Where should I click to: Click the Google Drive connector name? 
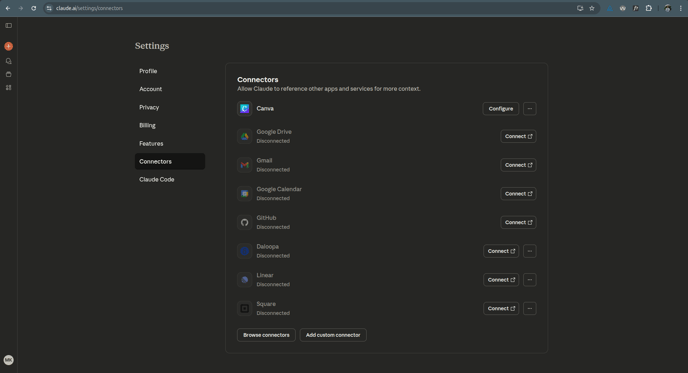[x=274, y=132]
